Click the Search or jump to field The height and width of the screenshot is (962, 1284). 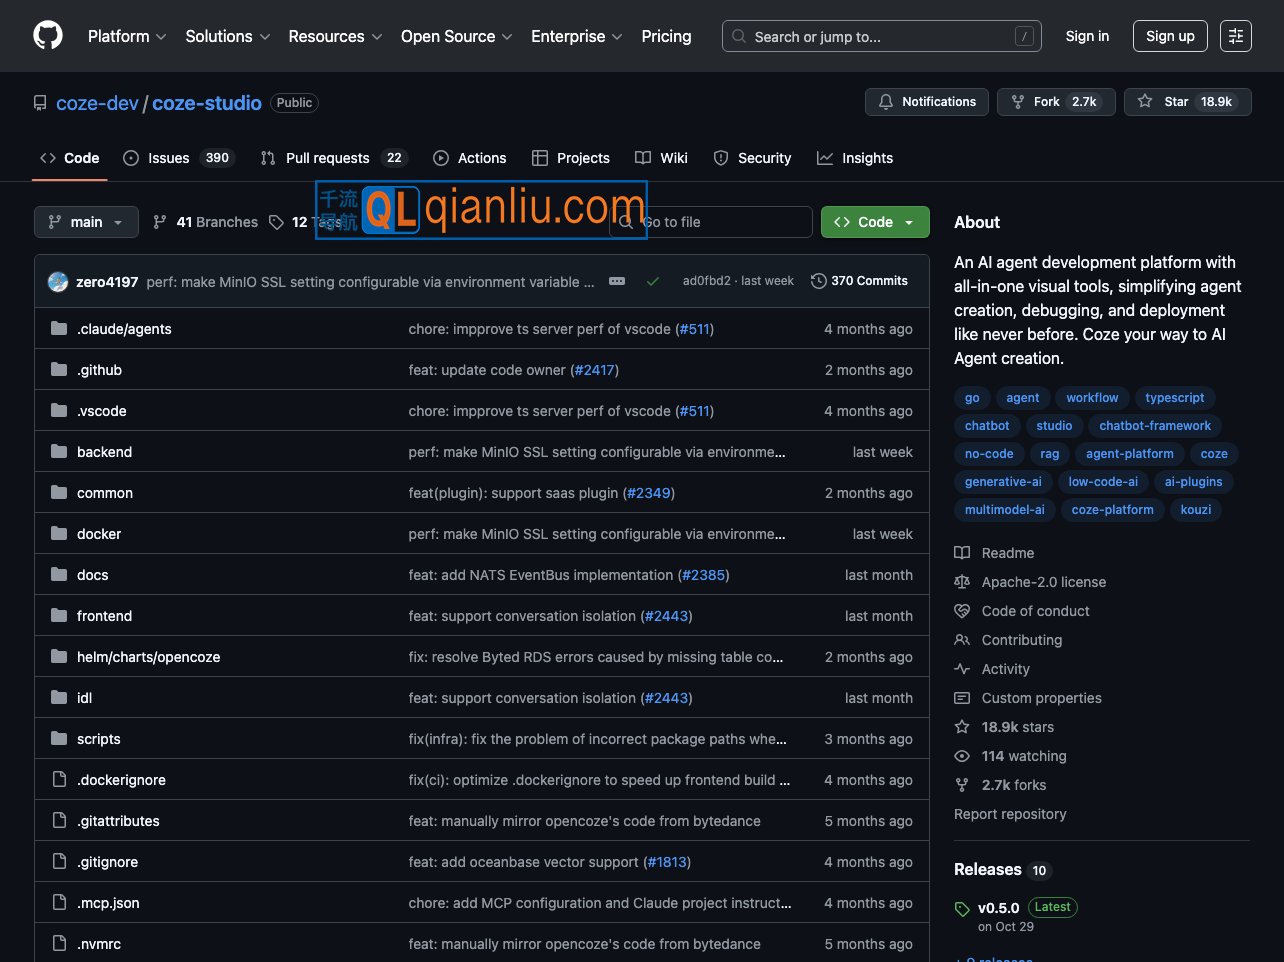(881, 36)
